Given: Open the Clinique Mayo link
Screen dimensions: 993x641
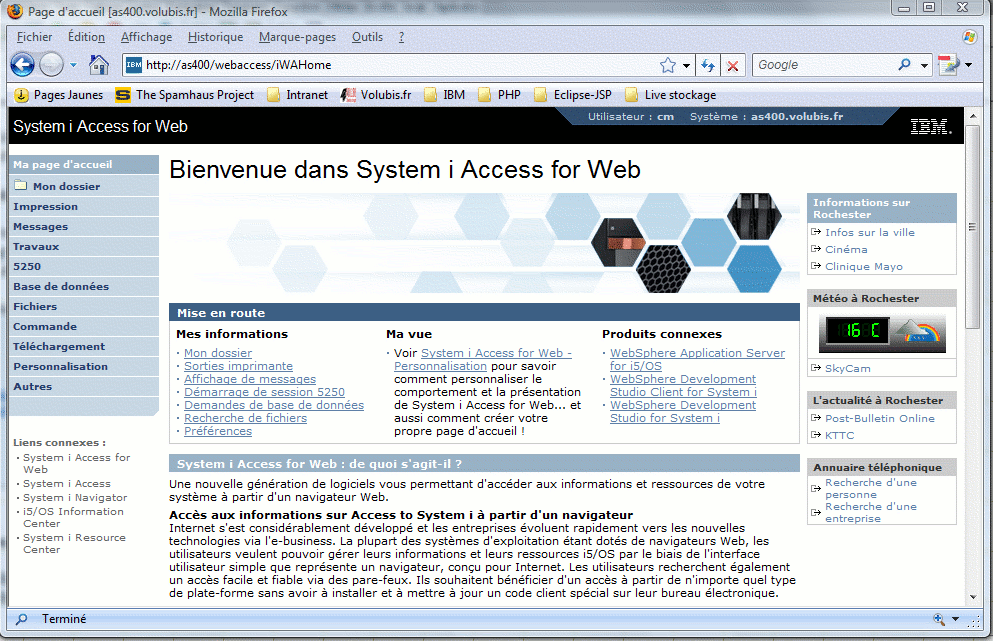Looking at the screenshot, I should click(x=864, y=267).
